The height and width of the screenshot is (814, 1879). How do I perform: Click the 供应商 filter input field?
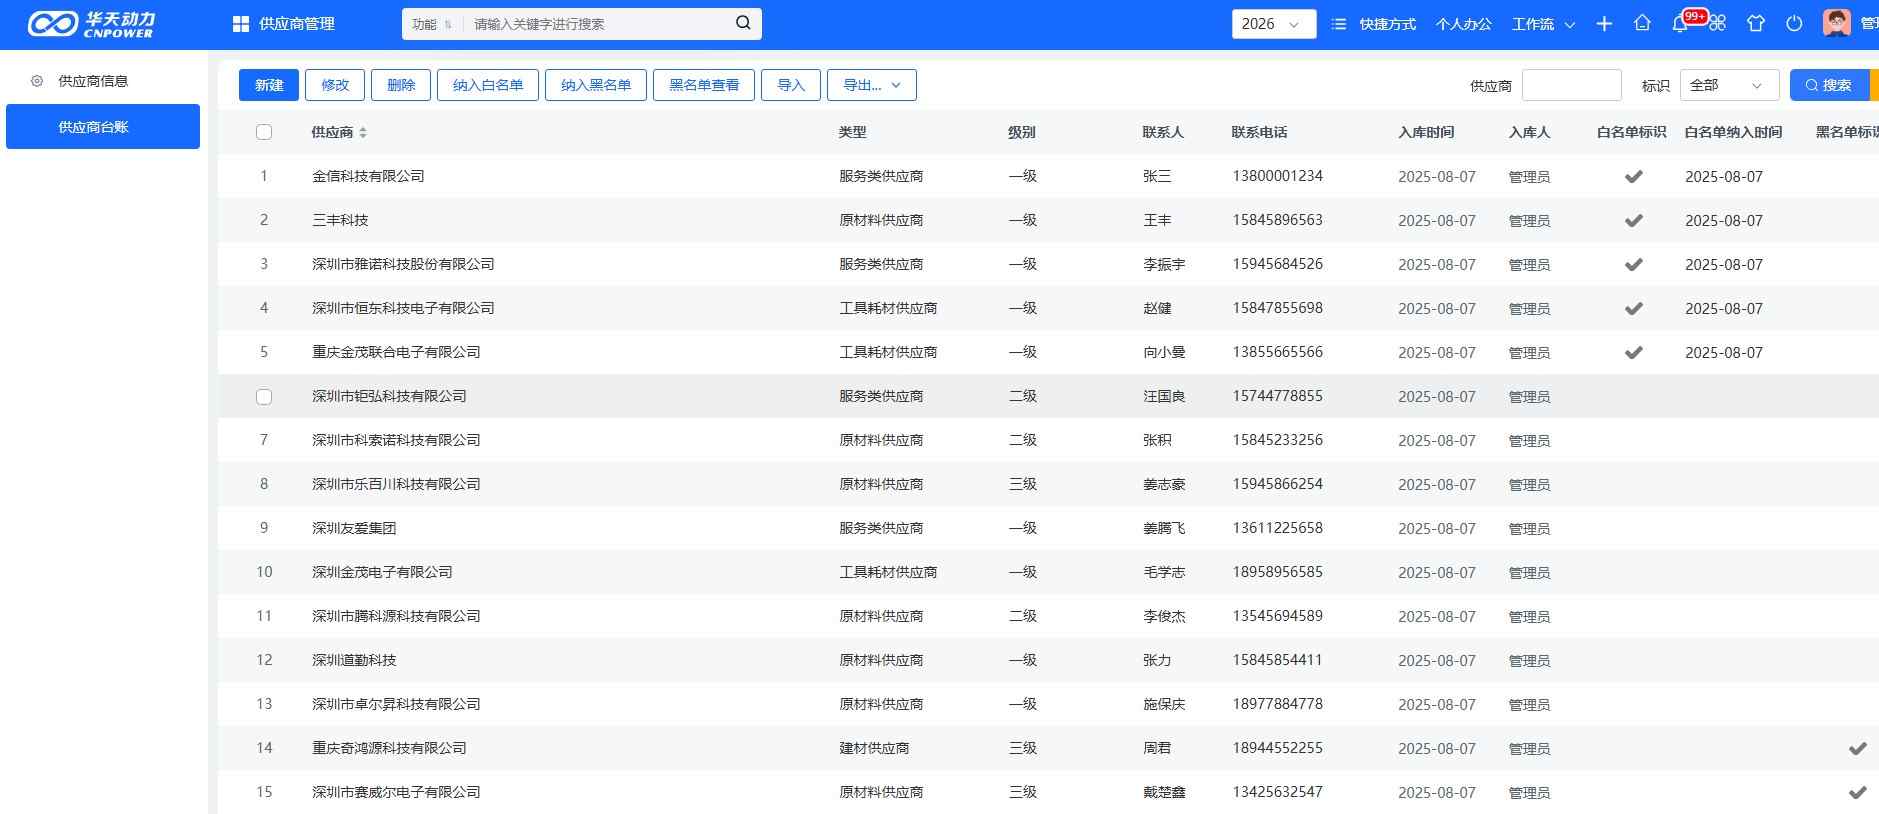1571,85
